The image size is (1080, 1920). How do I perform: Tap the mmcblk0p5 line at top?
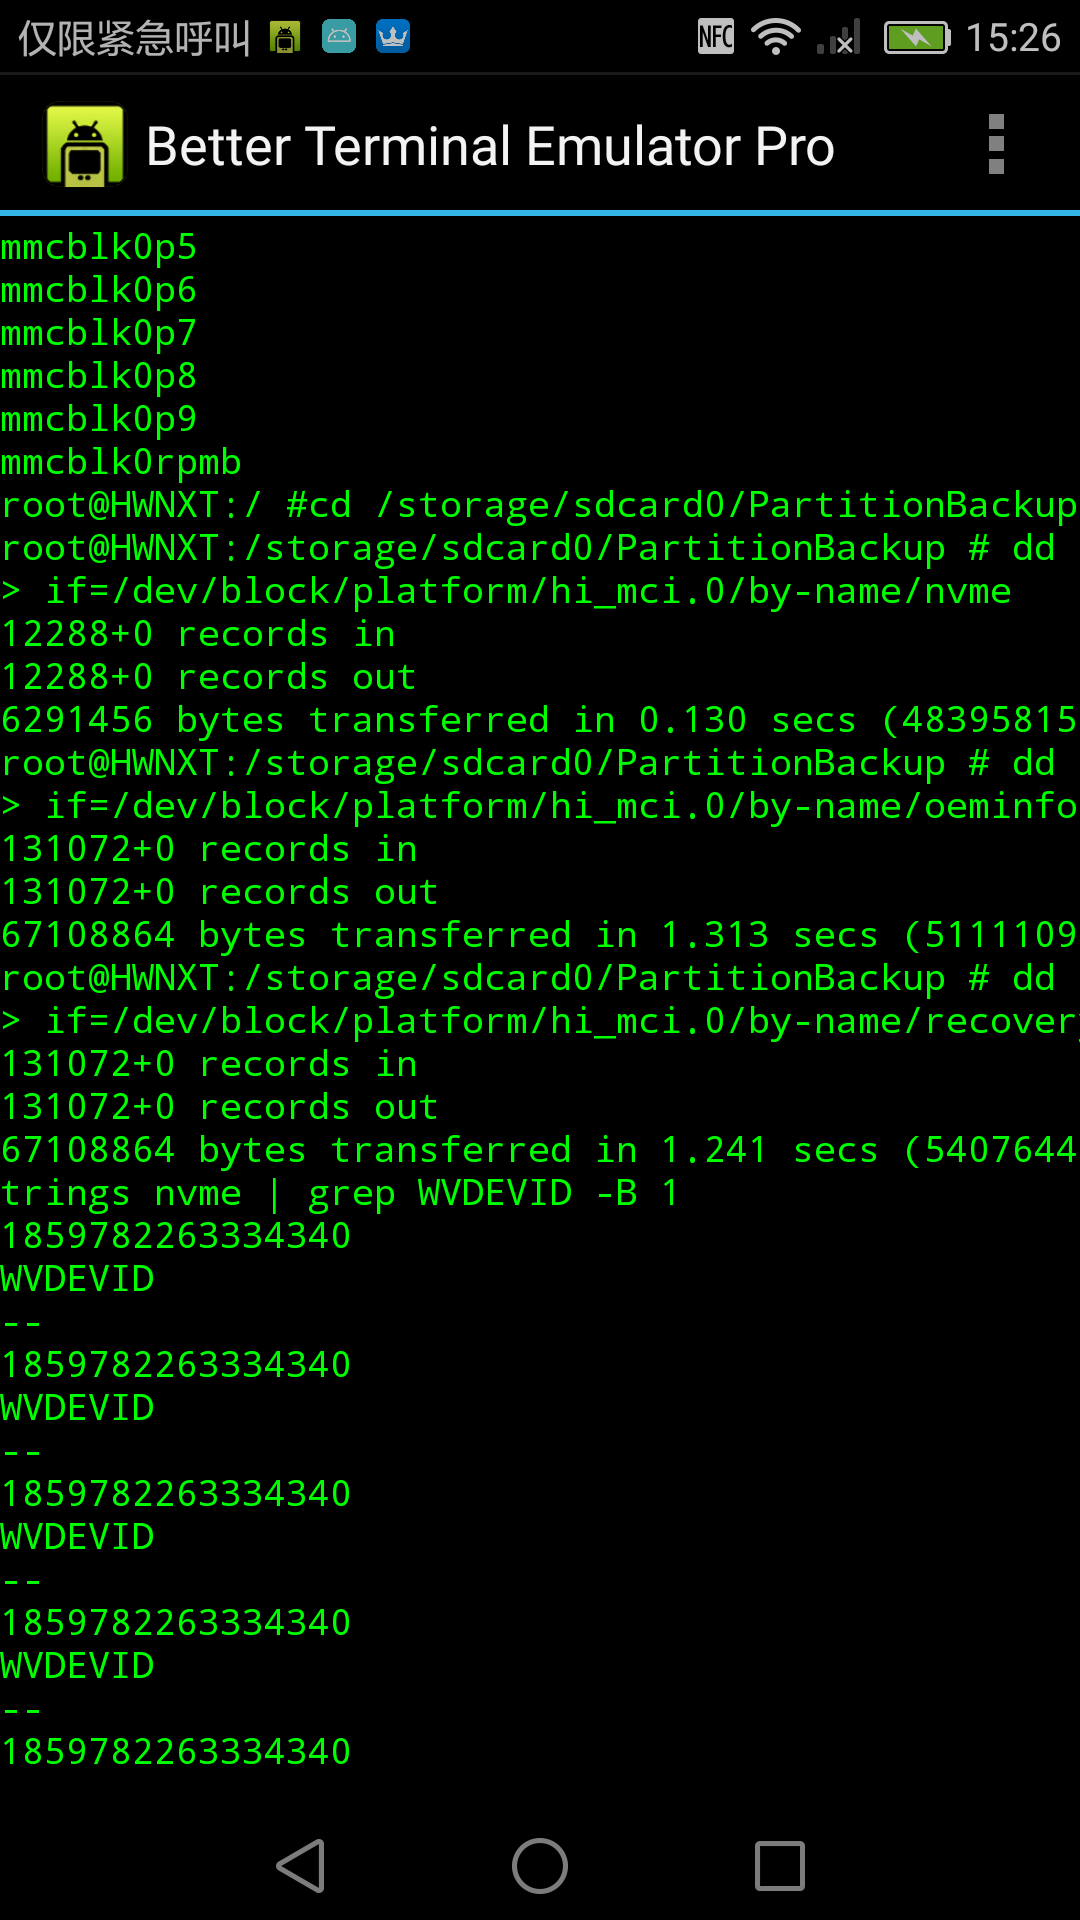pos(99,247)
